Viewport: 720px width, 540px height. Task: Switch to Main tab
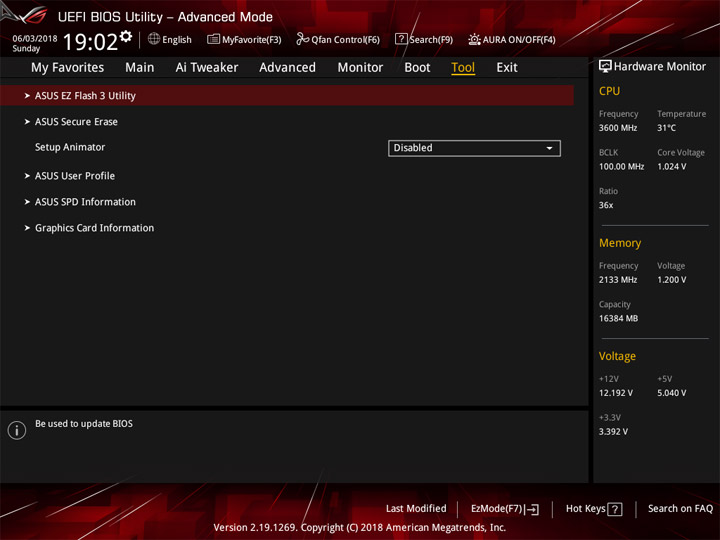coord(140,68)
